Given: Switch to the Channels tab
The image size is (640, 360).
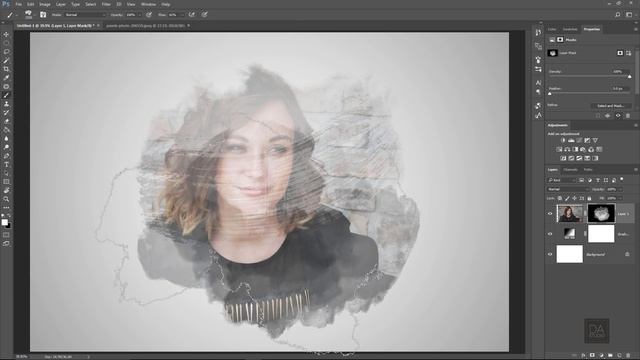Looking at the screenshot, I should [570, 170].
